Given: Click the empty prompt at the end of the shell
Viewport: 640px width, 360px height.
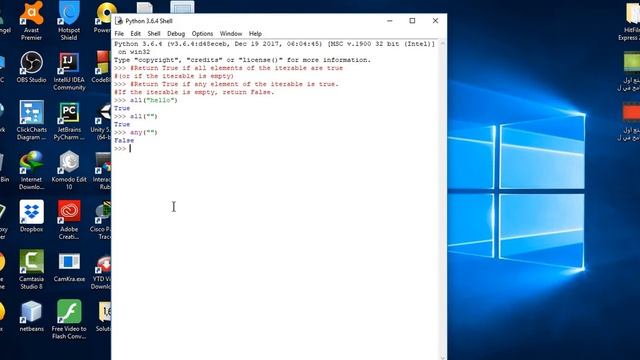Looking at the screenshot, I should pos(122,149).
